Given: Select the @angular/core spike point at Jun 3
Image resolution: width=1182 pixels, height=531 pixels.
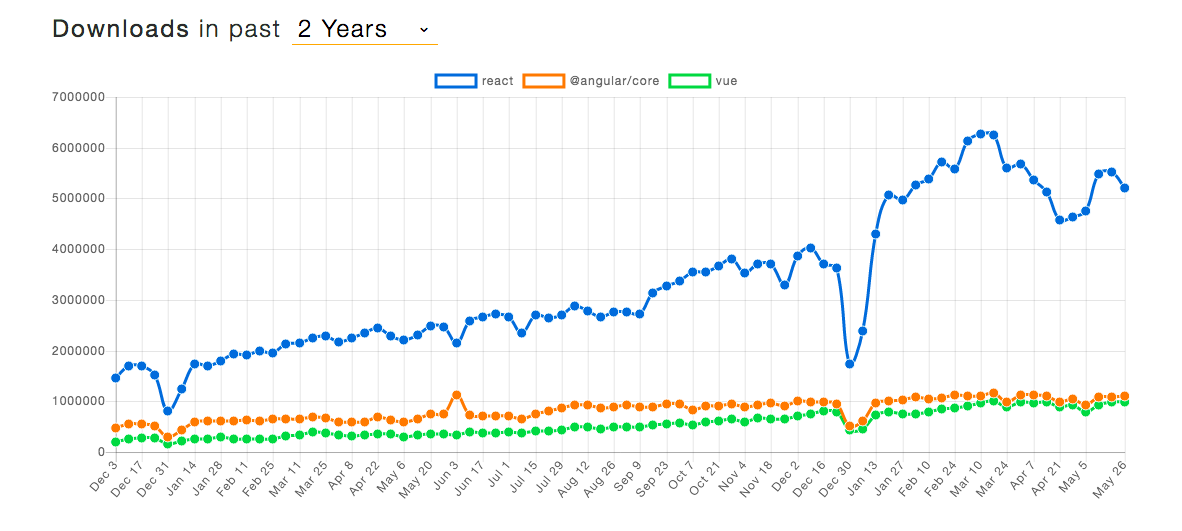Looking at the screenshot, I should pos(457,395).
